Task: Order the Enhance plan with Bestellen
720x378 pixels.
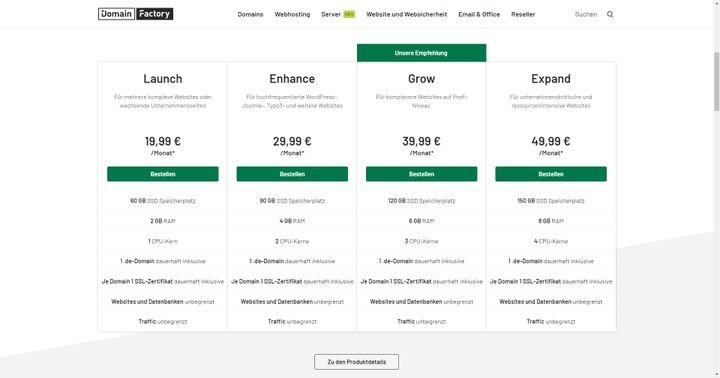Action: (x=292, y=174)
